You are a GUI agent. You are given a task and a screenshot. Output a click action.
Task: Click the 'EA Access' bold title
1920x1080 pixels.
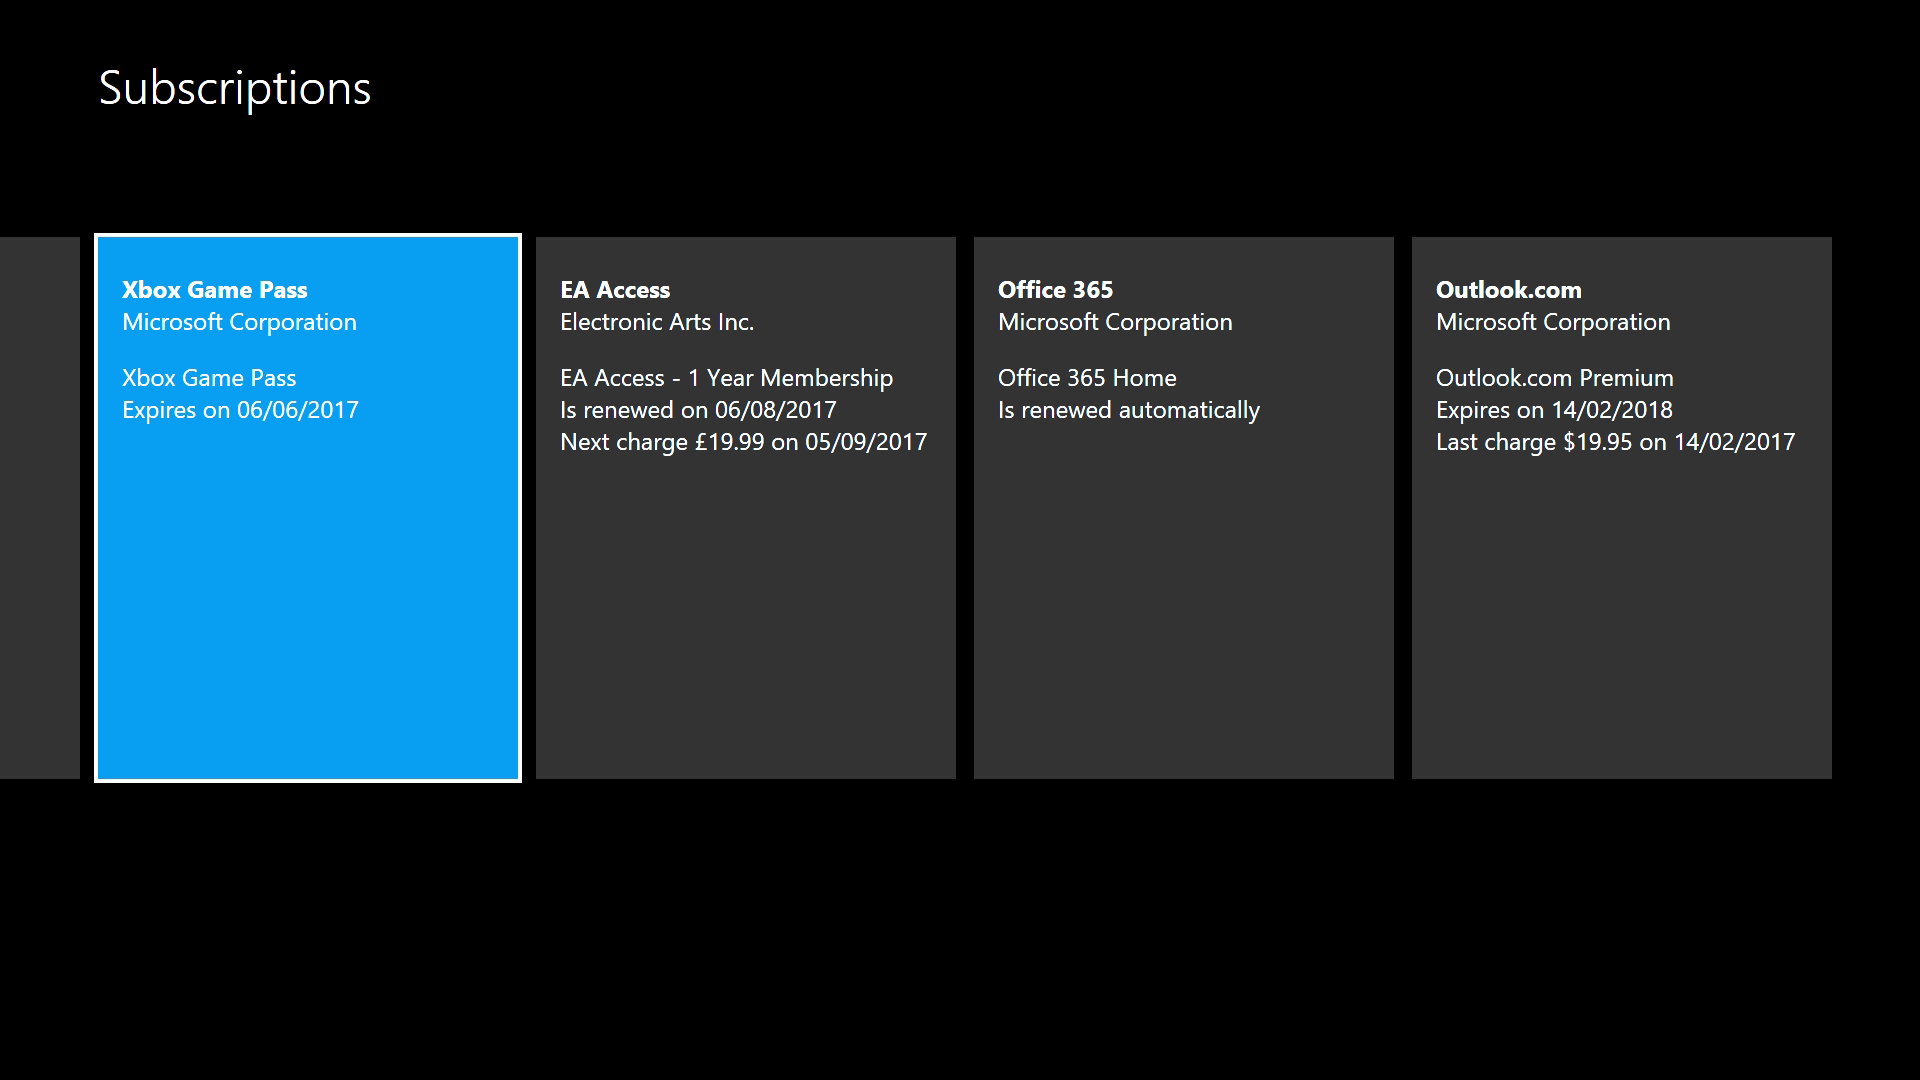point(615,290)
